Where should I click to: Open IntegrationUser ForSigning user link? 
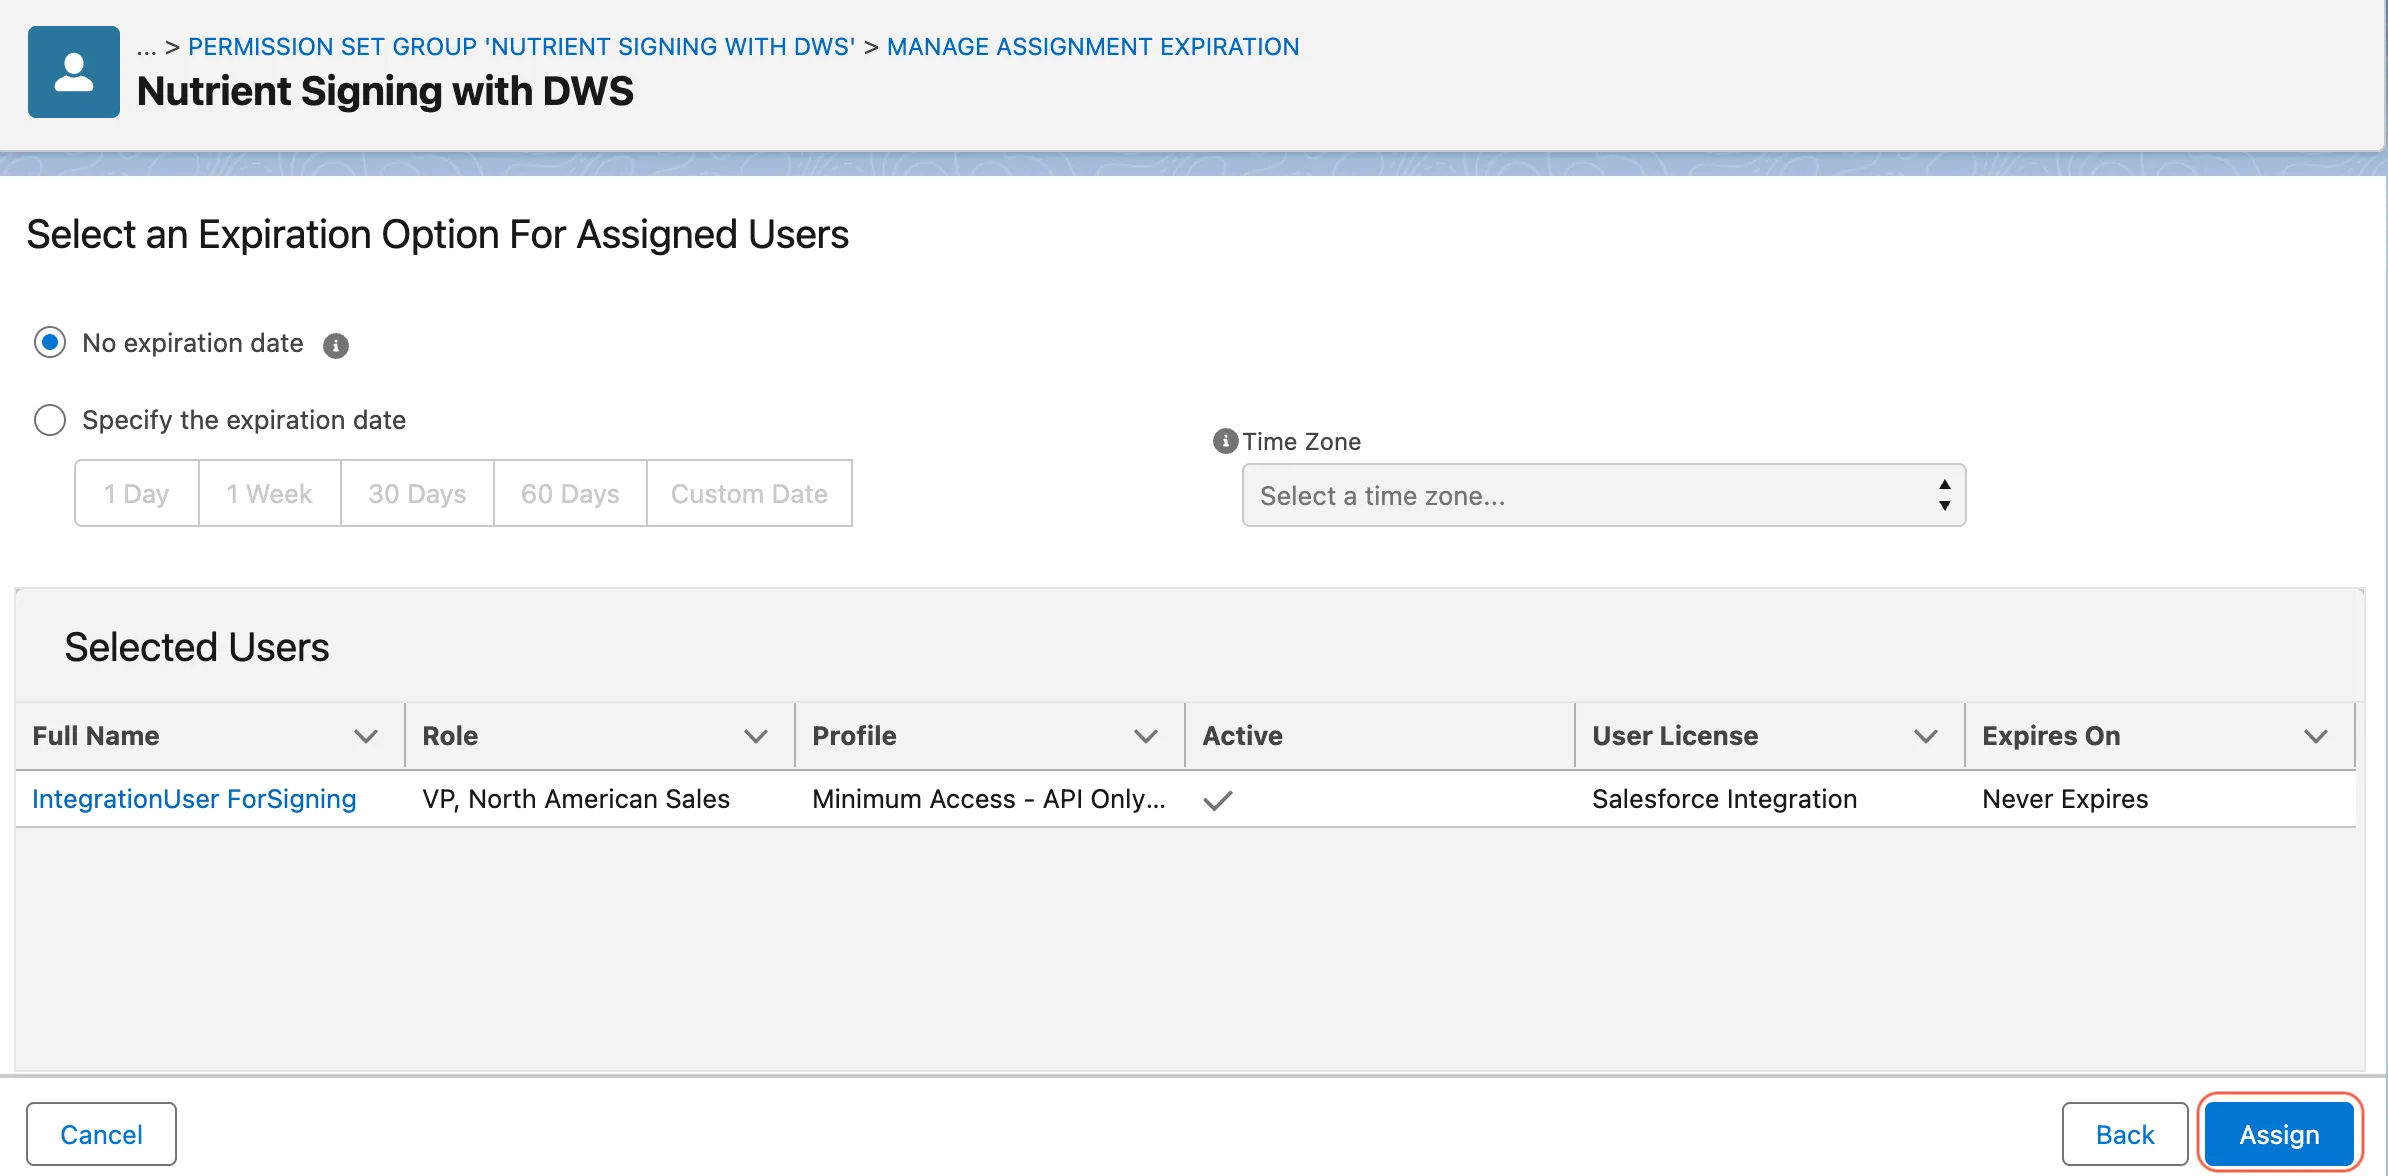(x=194, y=799)
